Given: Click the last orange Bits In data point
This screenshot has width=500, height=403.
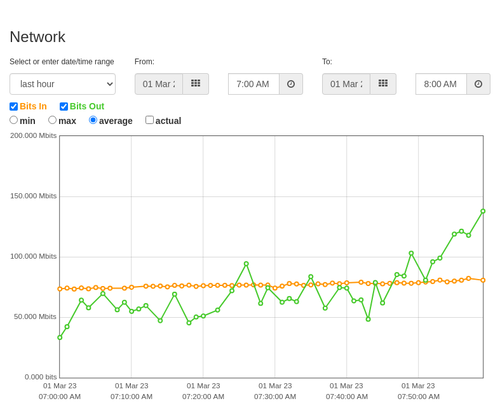Looking at the screenshot, I should (483, 280).
